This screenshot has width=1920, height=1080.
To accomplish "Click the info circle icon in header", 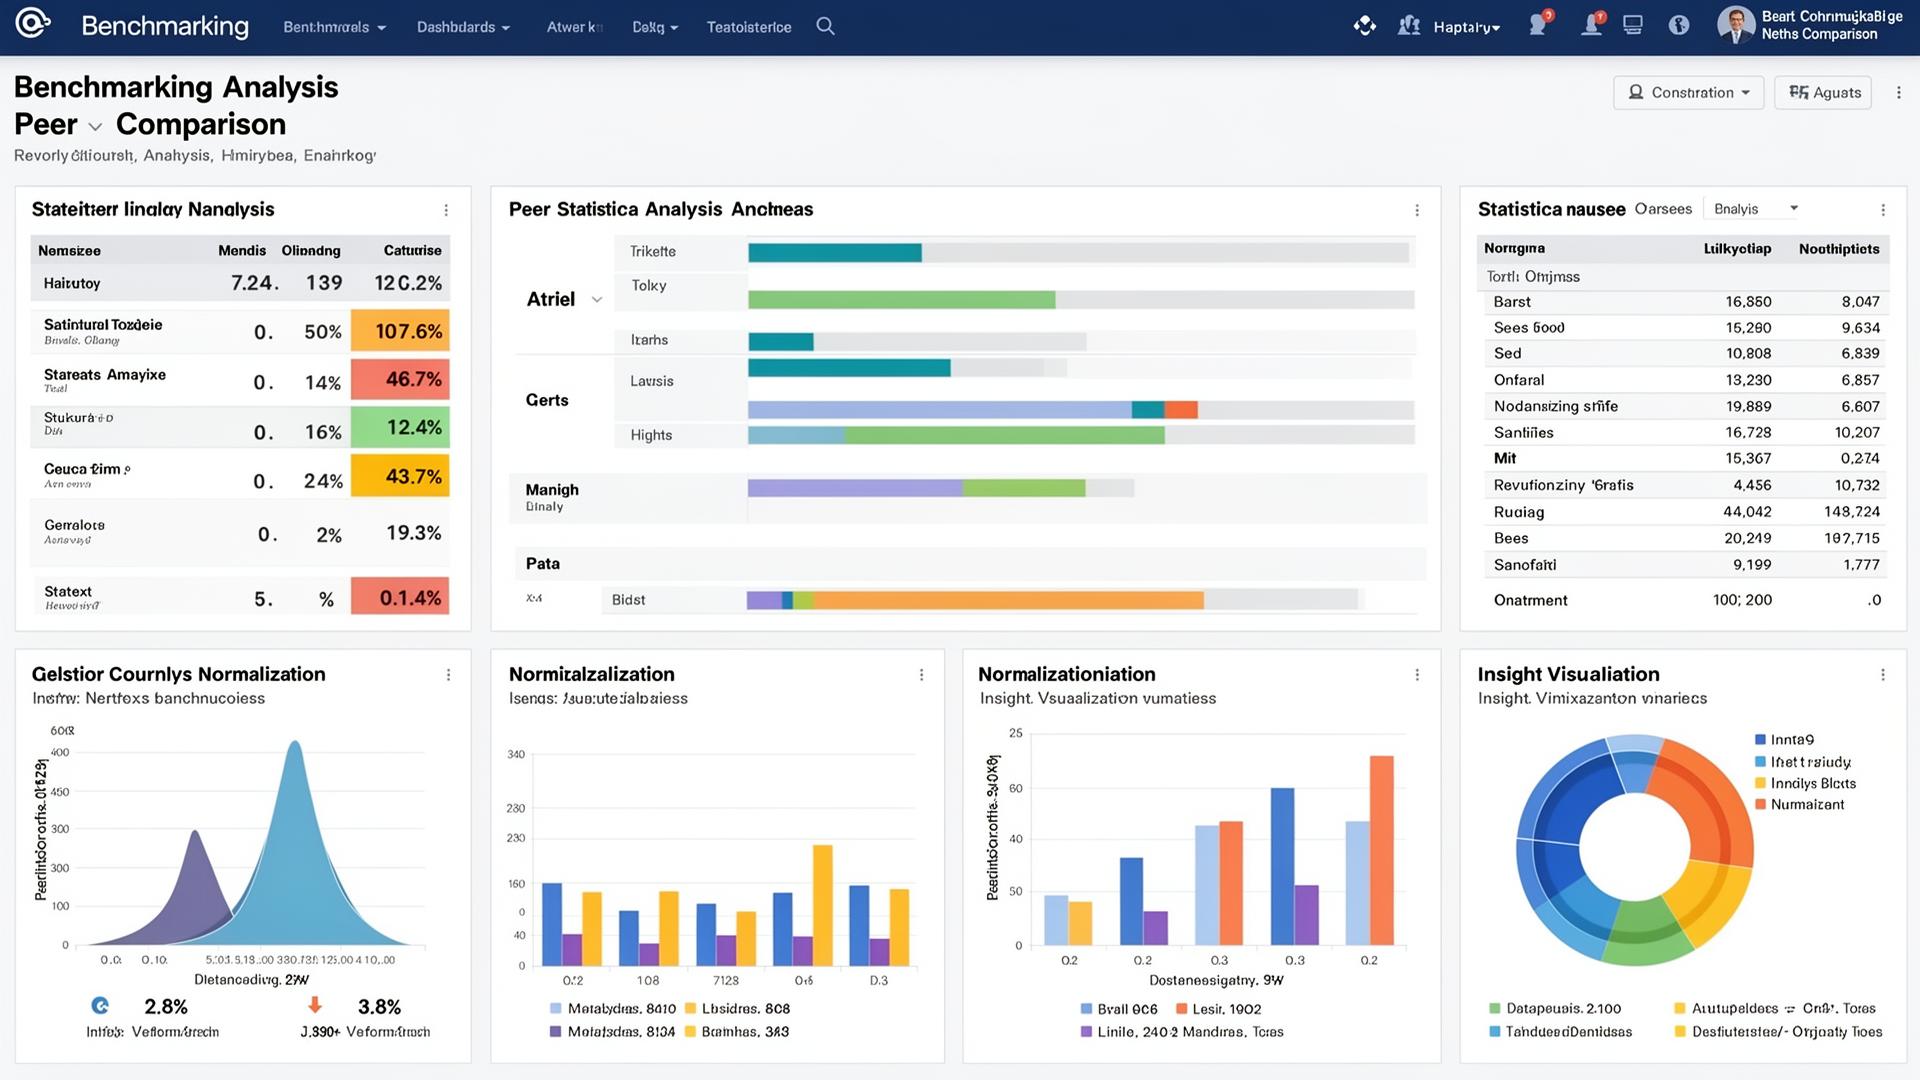I will pos(1679,26).
